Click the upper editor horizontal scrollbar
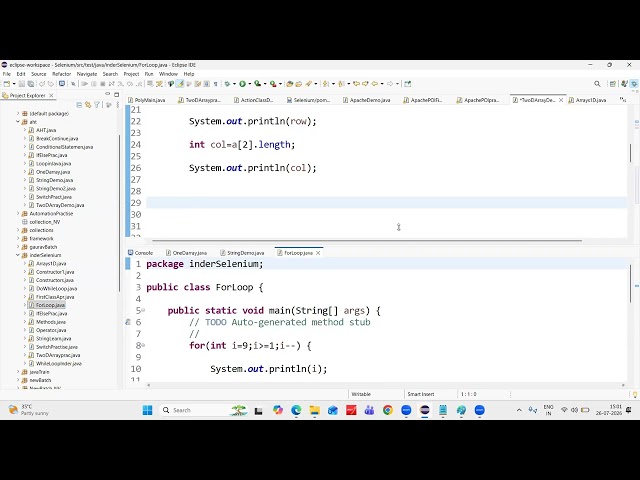Screen dimensions: 640x480 [x=367, y=240]
